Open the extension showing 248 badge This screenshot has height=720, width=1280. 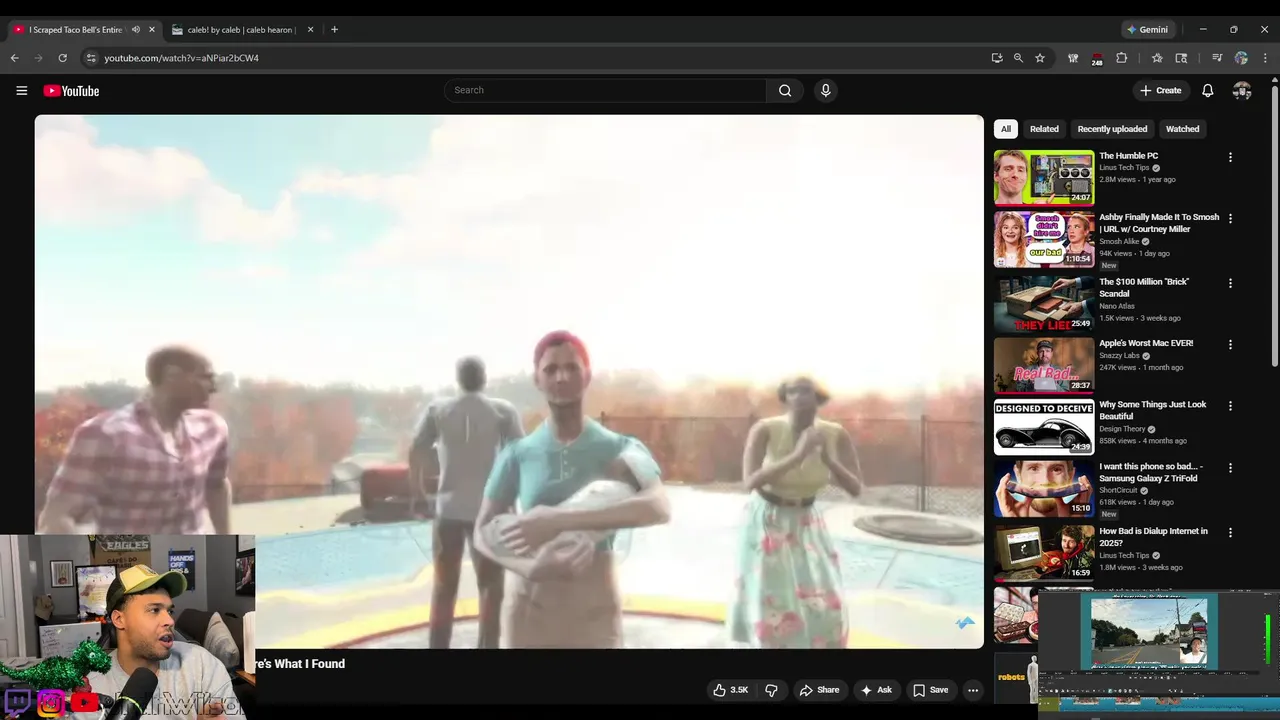(1097, 59)
